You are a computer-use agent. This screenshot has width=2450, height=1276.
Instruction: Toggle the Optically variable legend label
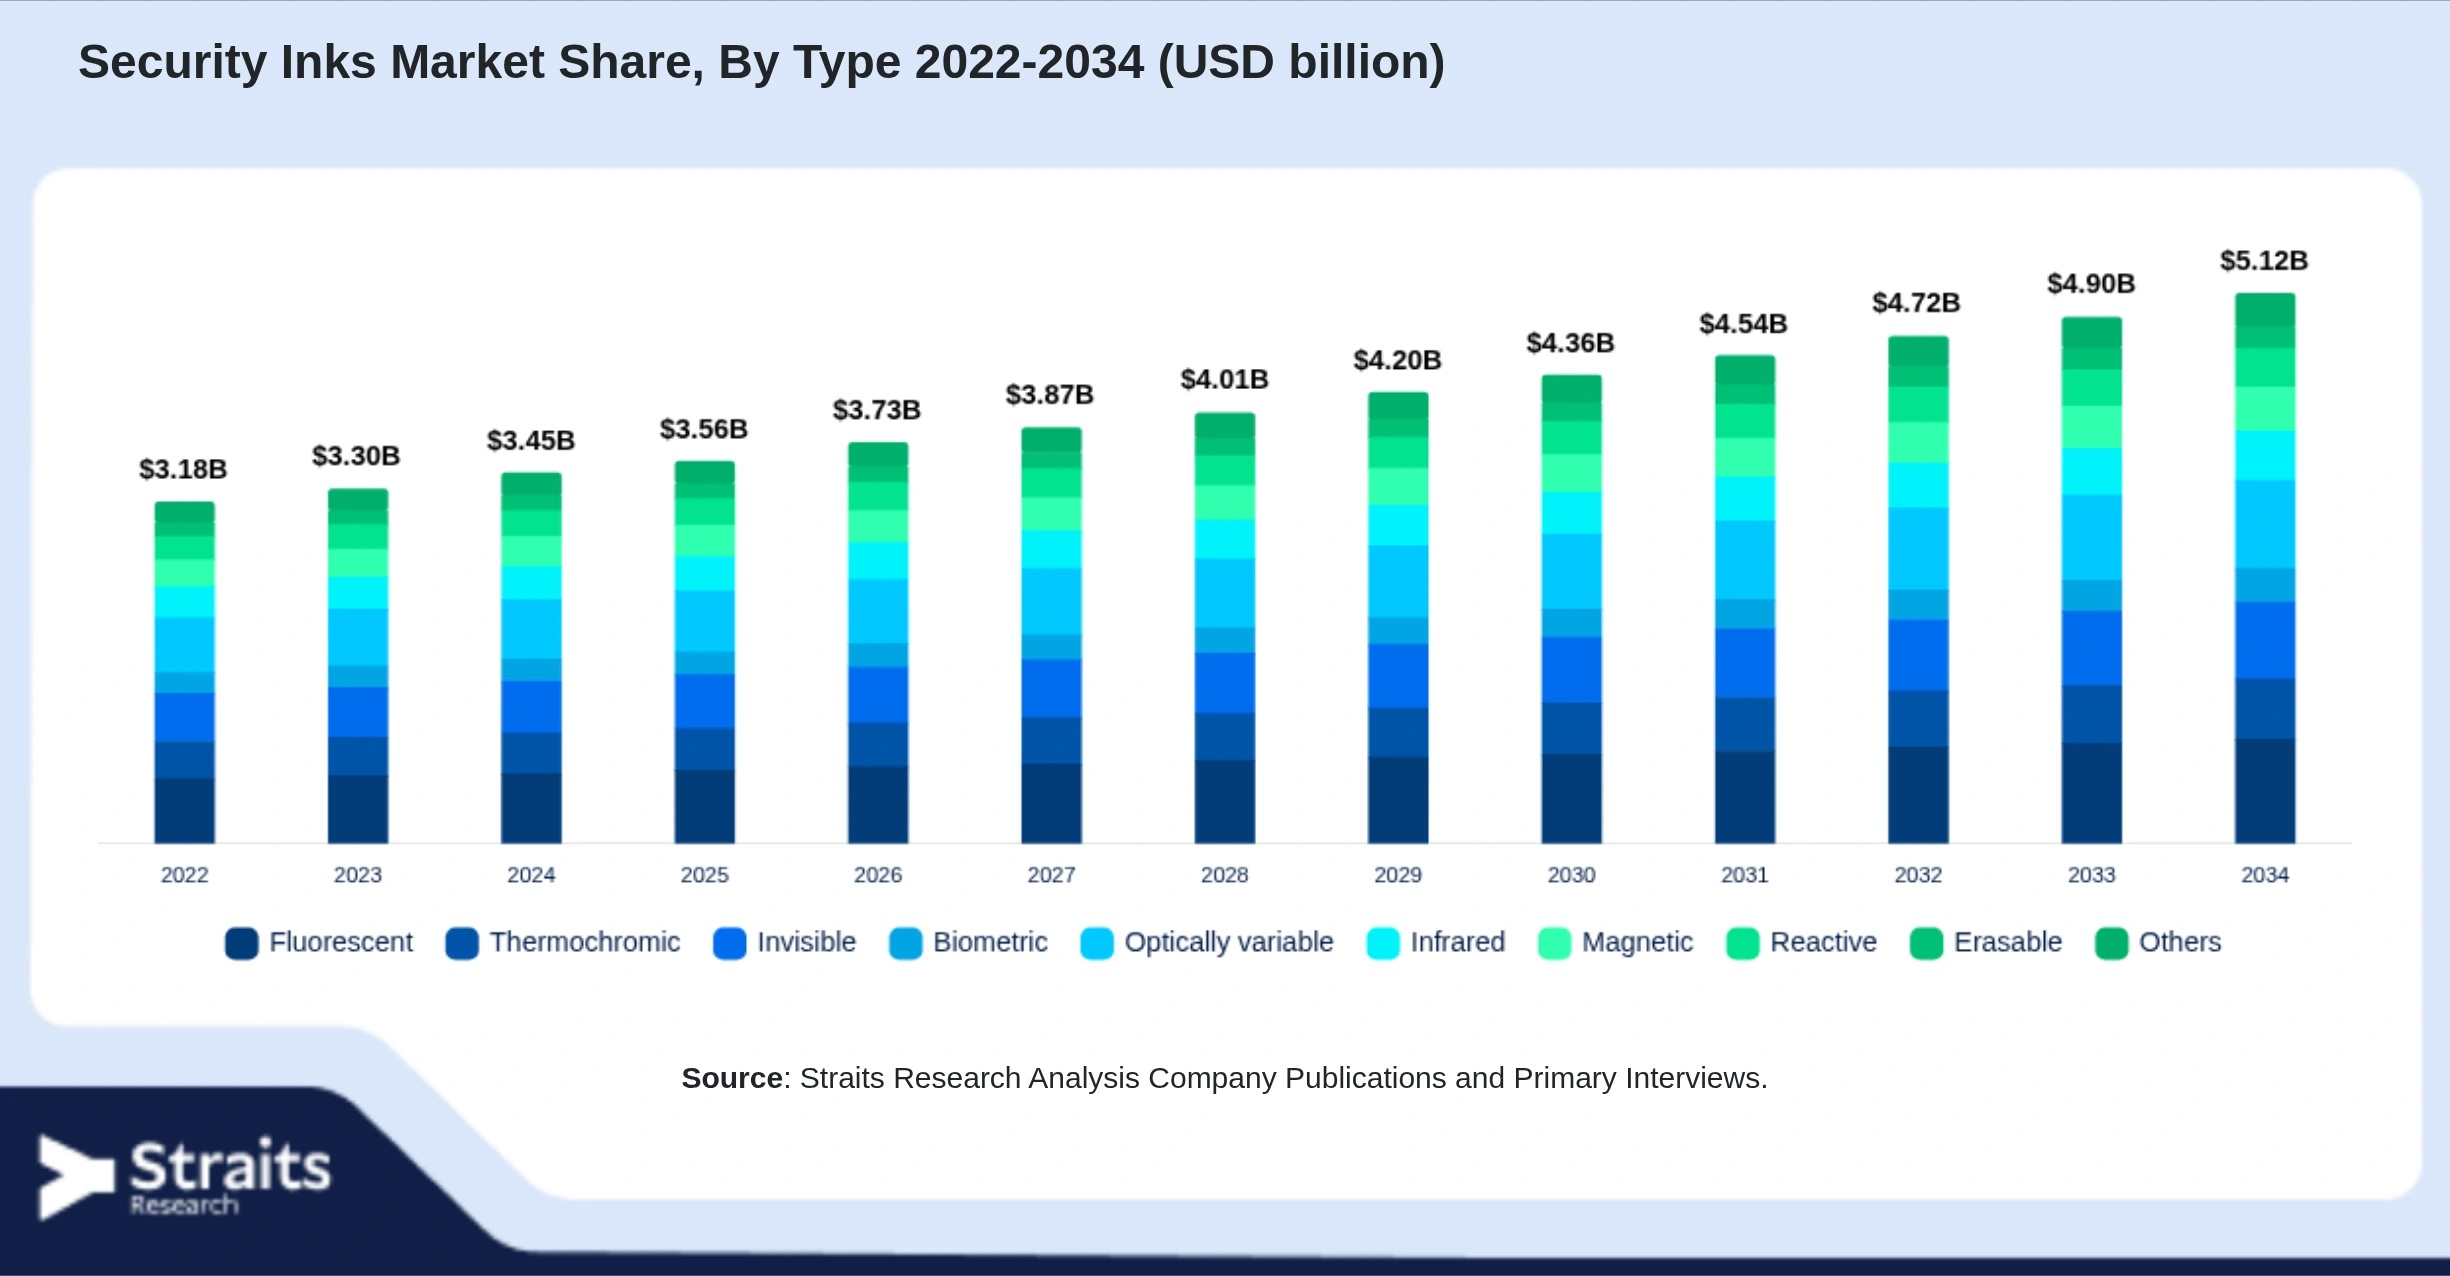1229,942
